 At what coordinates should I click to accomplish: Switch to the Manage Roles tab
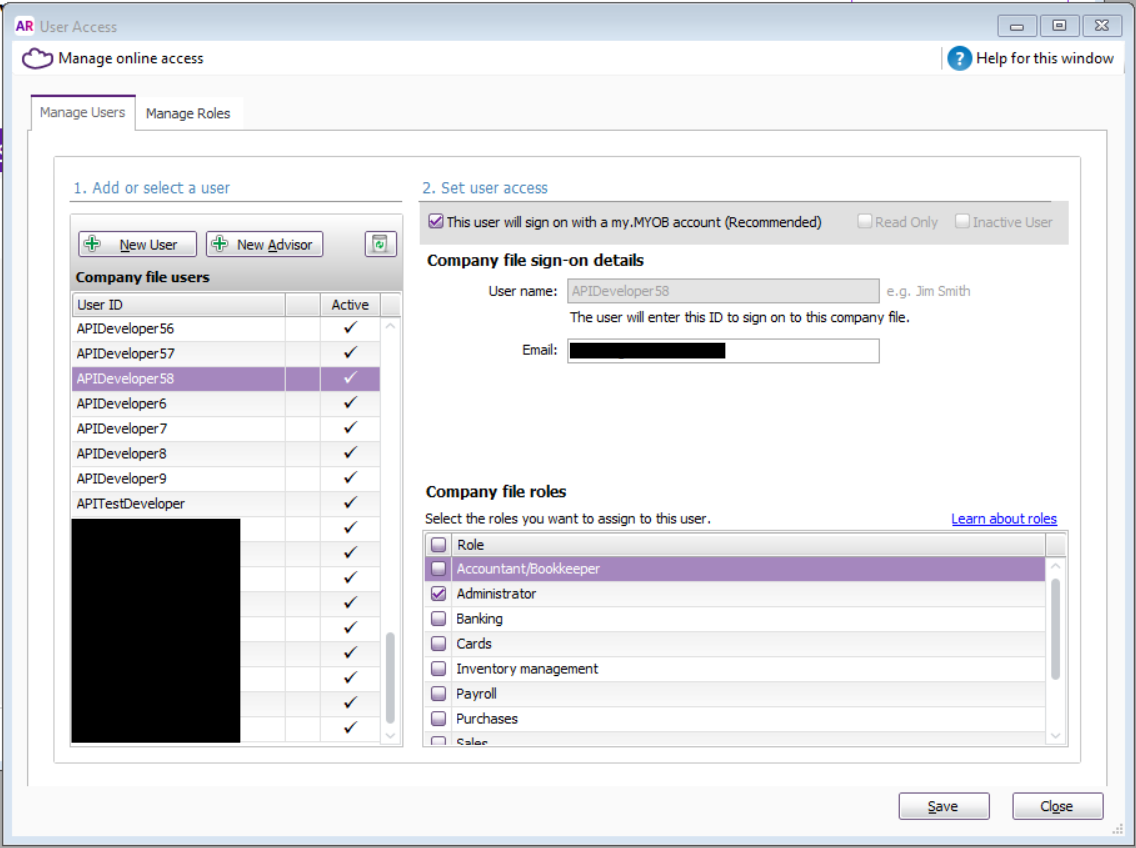(x=188, y=114)
